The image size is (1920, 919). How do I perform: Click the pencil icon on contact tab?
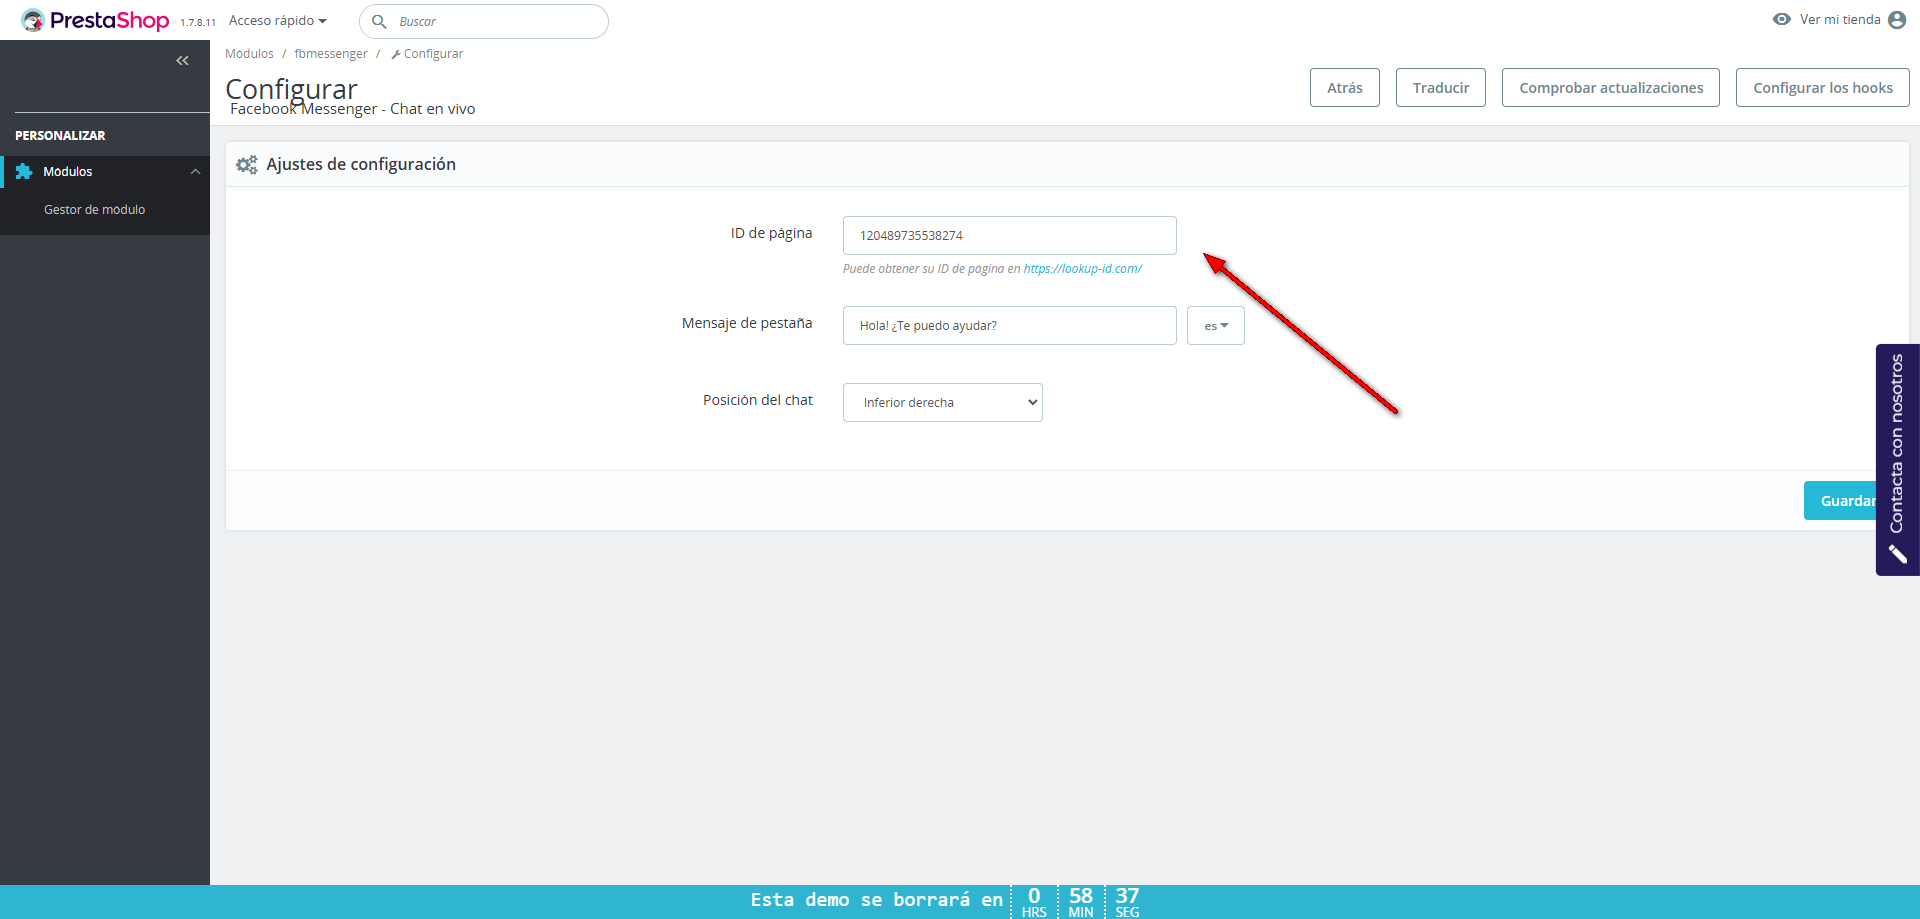tap(1897, 554)
